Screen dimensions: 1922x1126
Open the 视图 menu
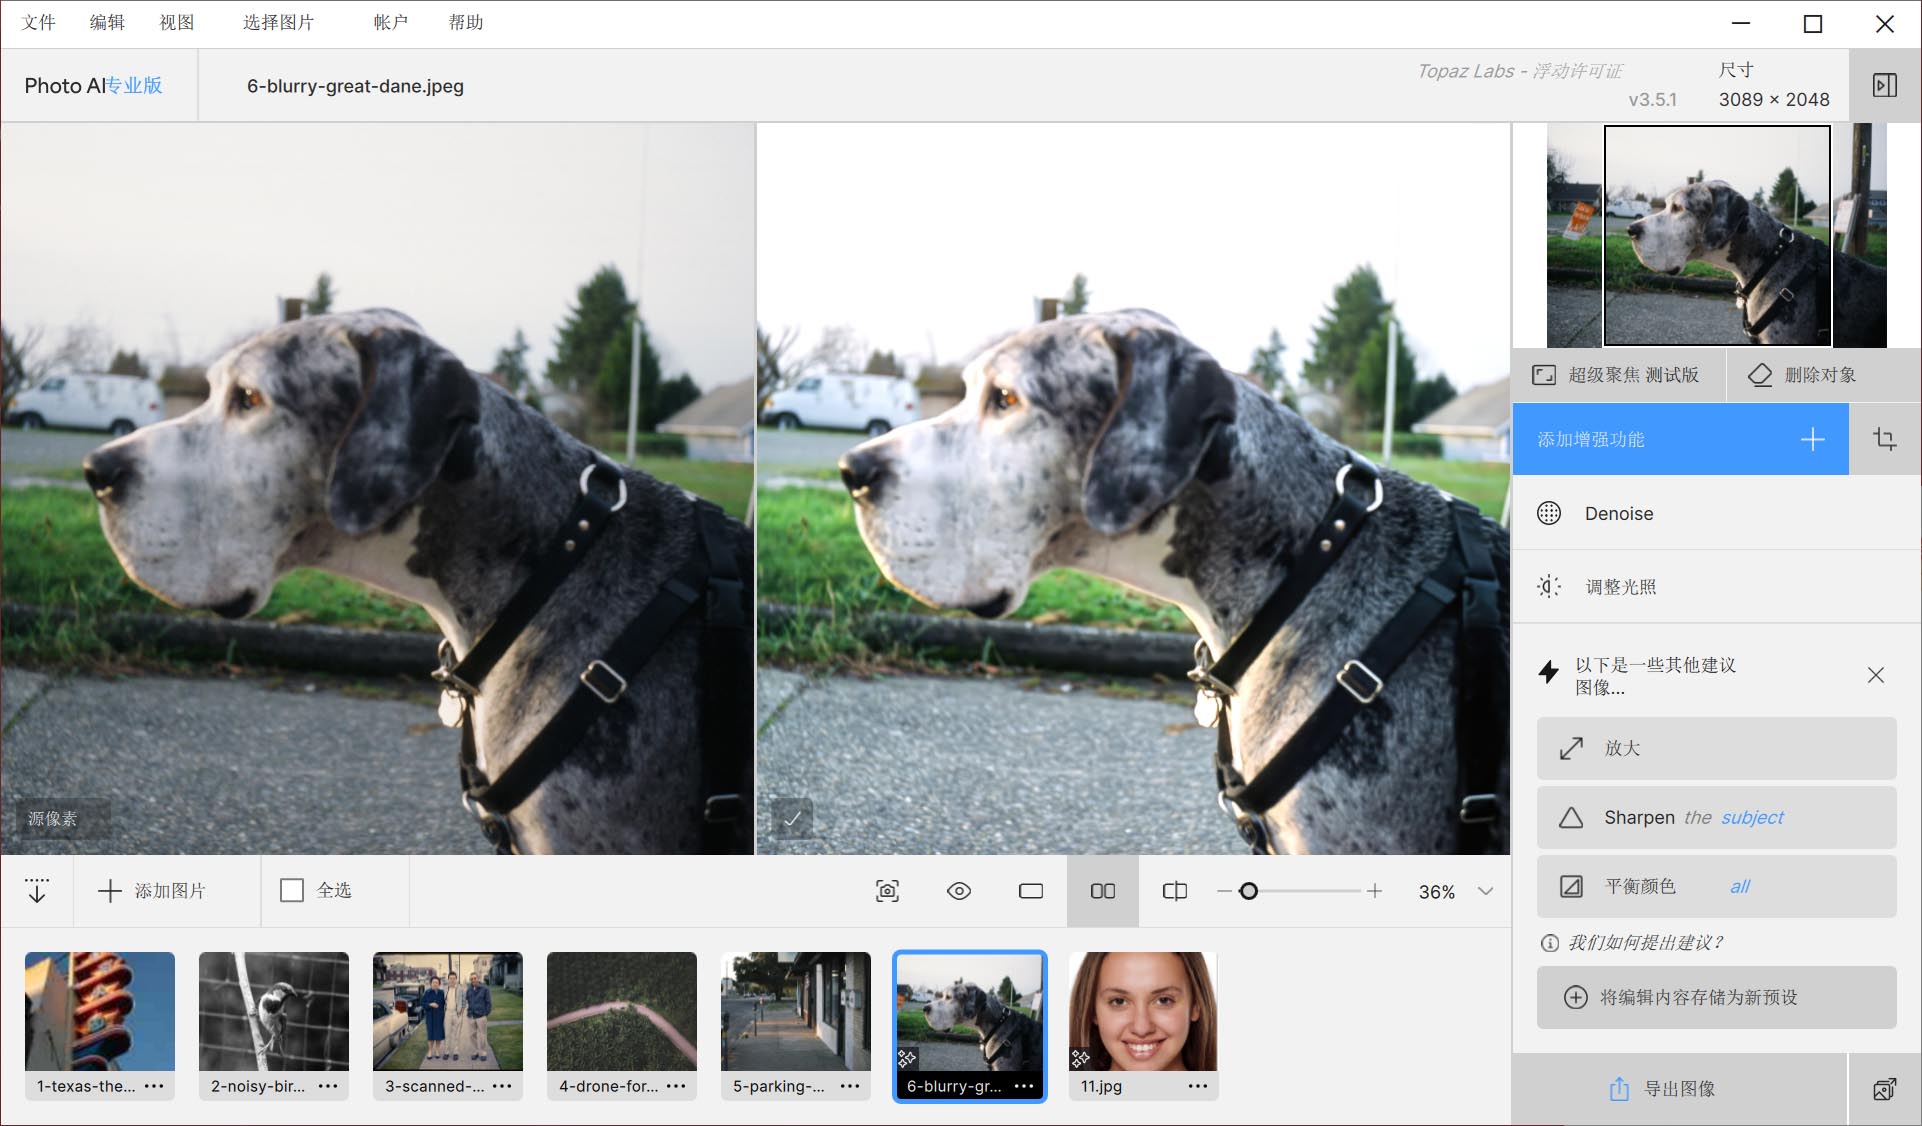(177, 22)
